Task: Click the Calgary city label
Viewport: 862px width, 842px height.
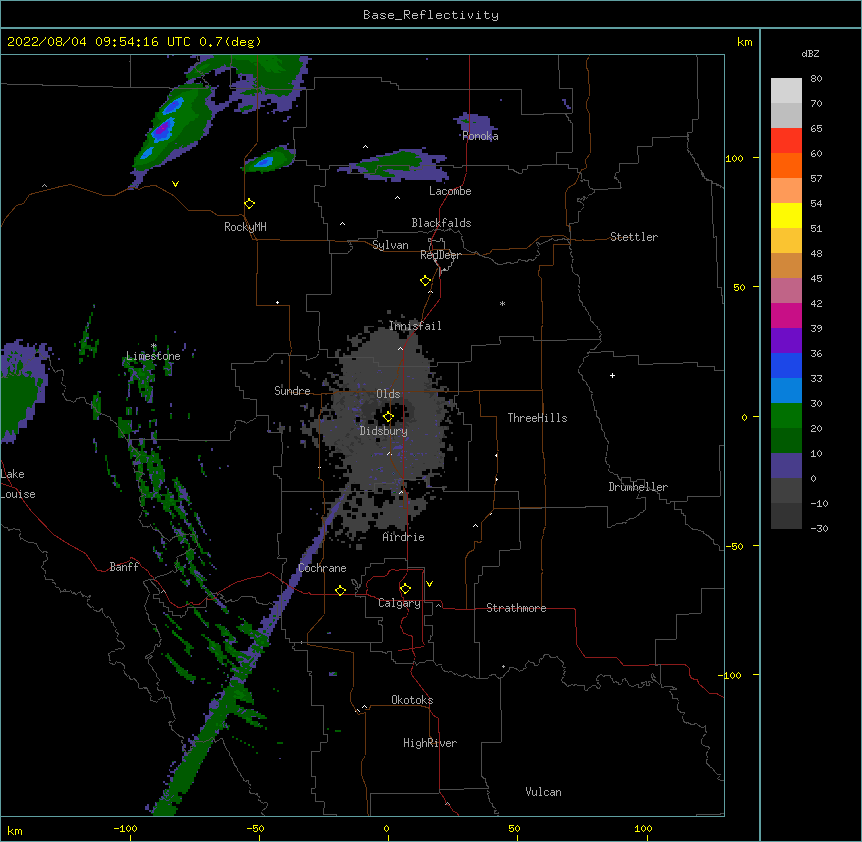Action: [399, 603]
